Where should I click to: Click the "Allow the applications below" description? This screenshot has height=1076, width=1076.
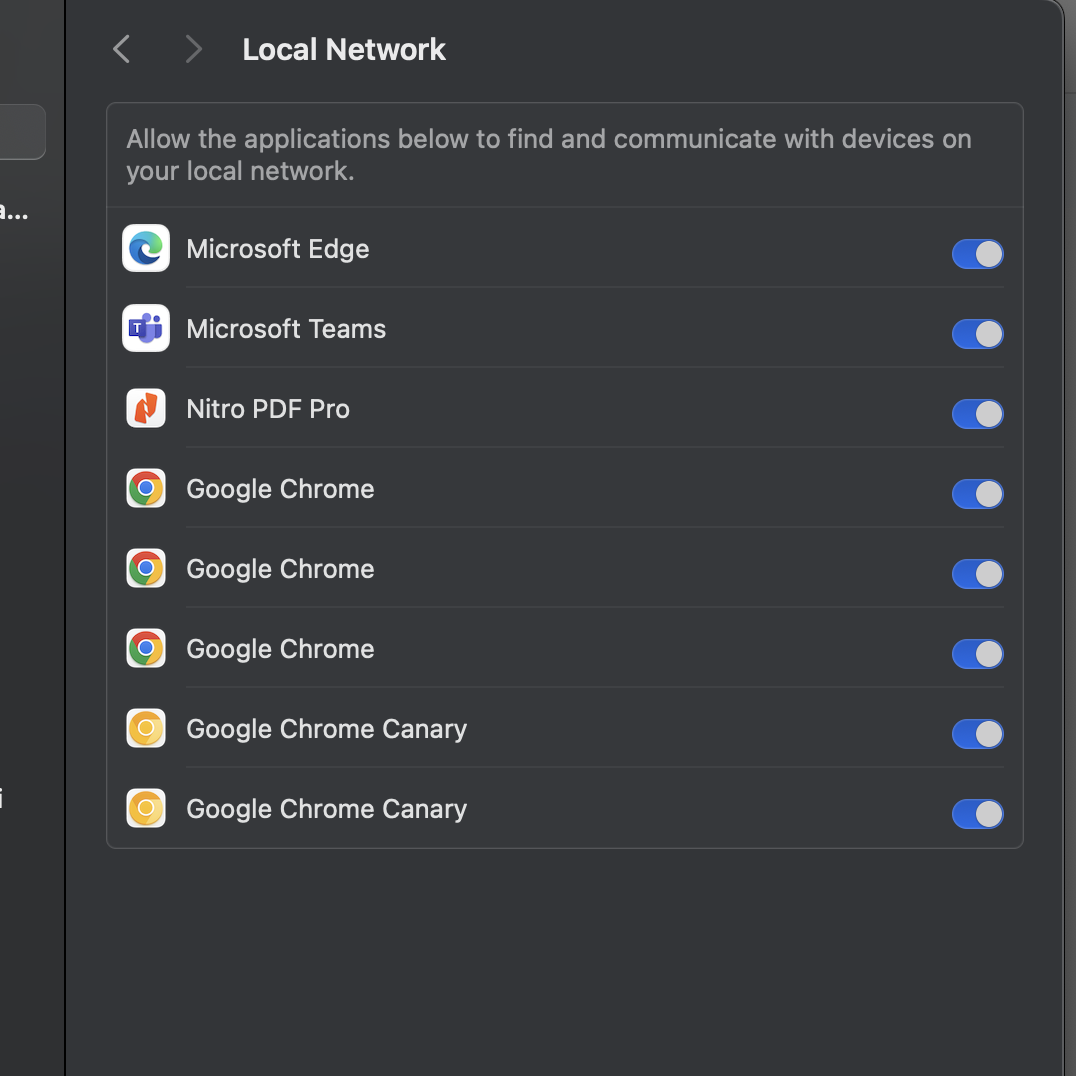(x=549, y=155)
